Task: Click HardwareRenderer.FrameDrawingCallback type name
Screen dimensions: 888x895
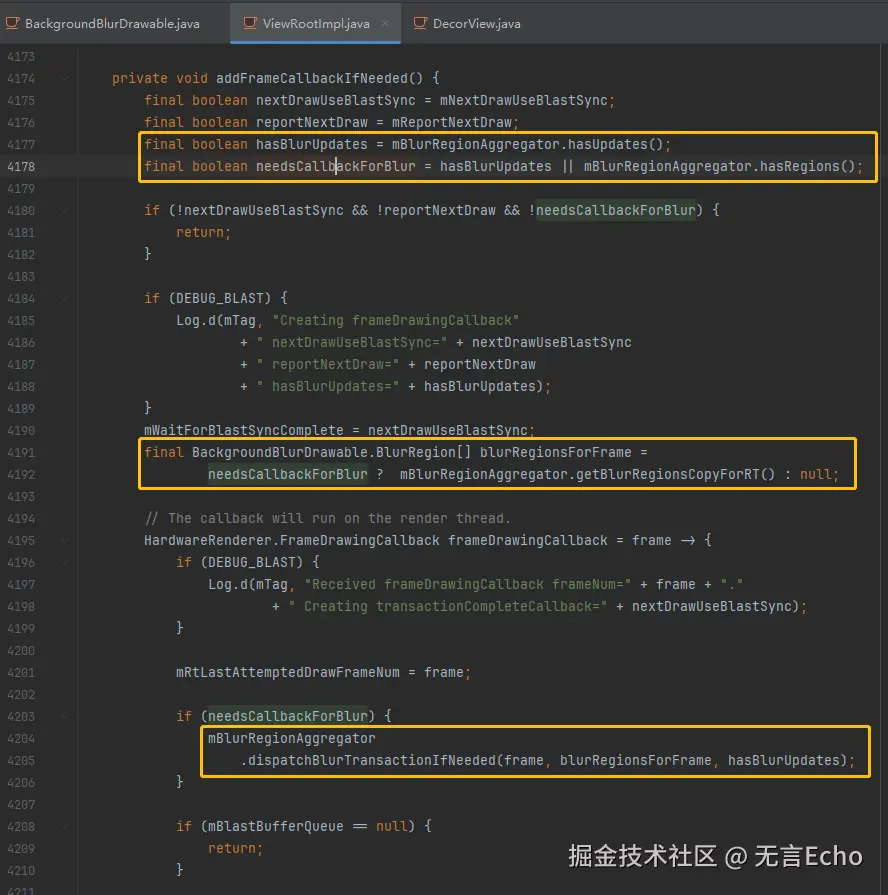Action: 292,541
